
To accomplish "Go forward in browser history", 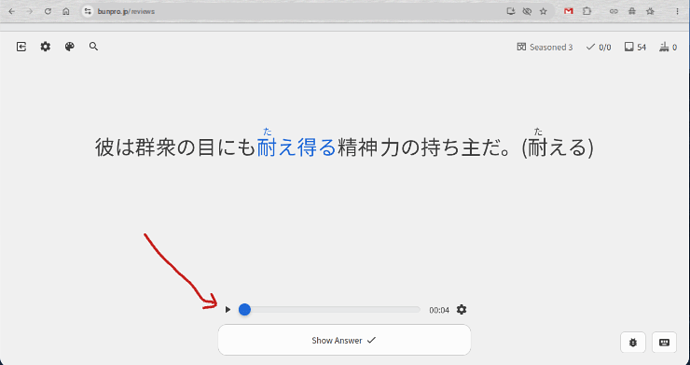I will click(x=29, y=11).
